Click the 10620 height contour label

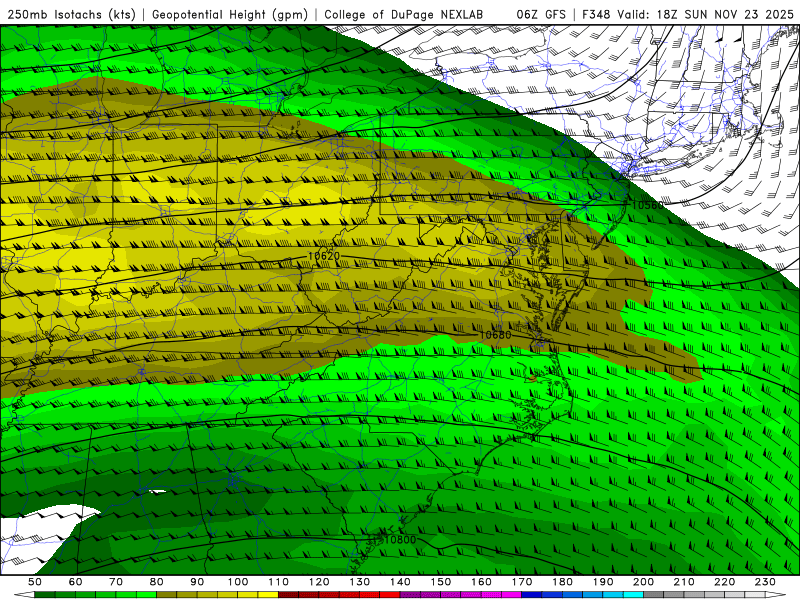pyautogui.click(x=324, y=256)
